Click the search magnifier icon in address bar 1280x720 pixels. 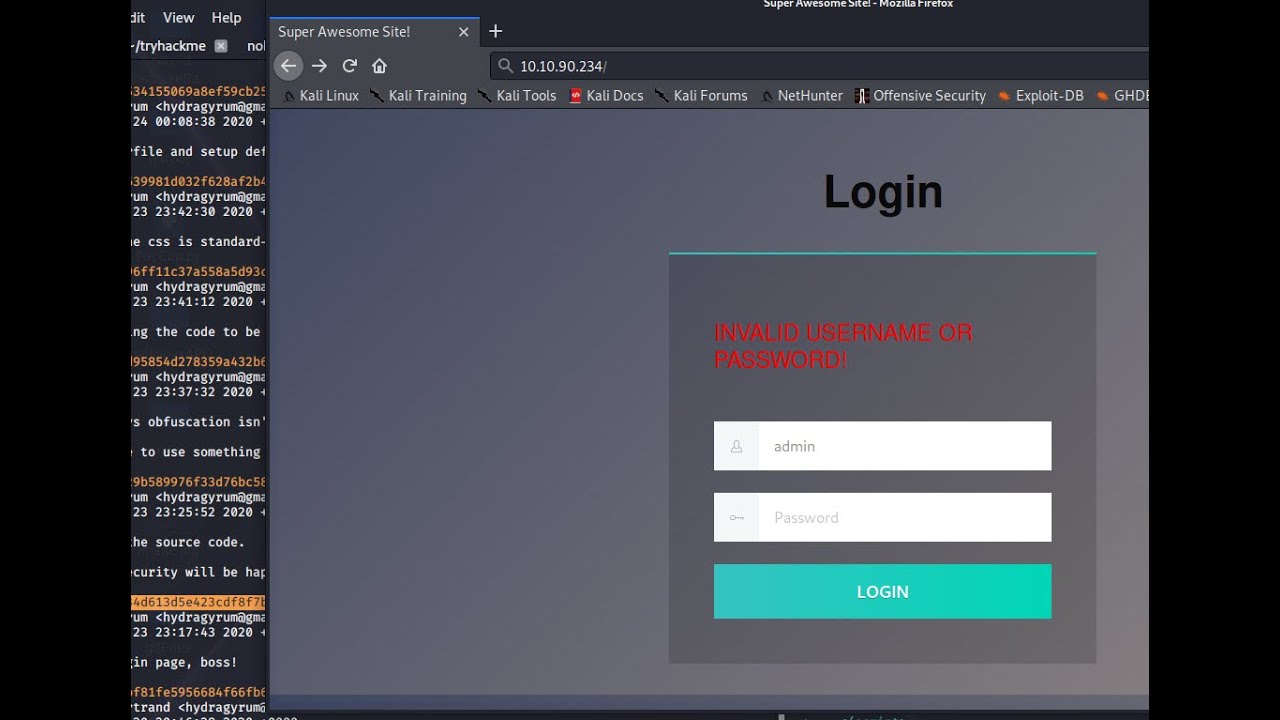[505, 66]
